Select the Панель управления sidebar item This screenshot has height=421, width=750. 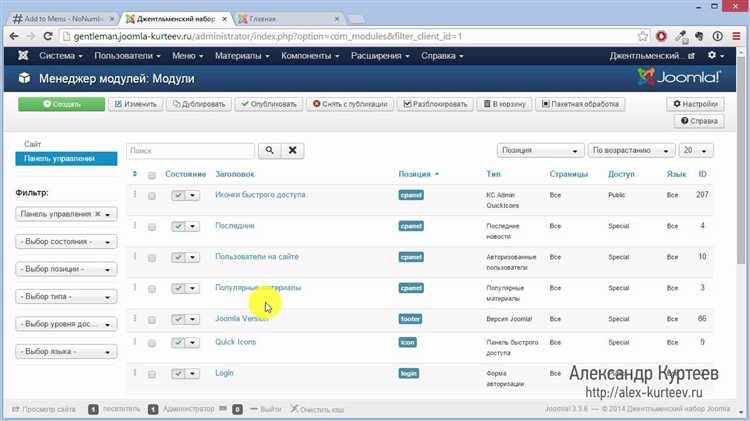coord(66,158)
